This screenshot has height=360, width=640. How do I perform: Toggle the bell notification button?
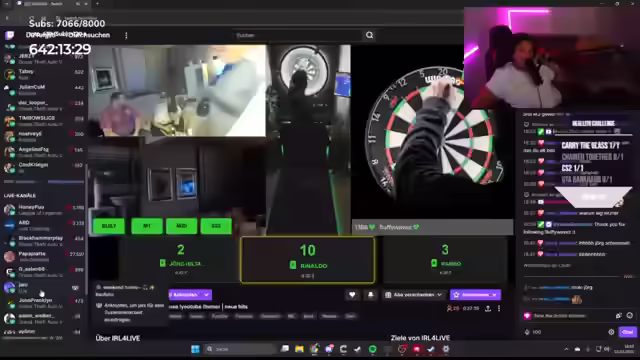click(x=371, y=294)
